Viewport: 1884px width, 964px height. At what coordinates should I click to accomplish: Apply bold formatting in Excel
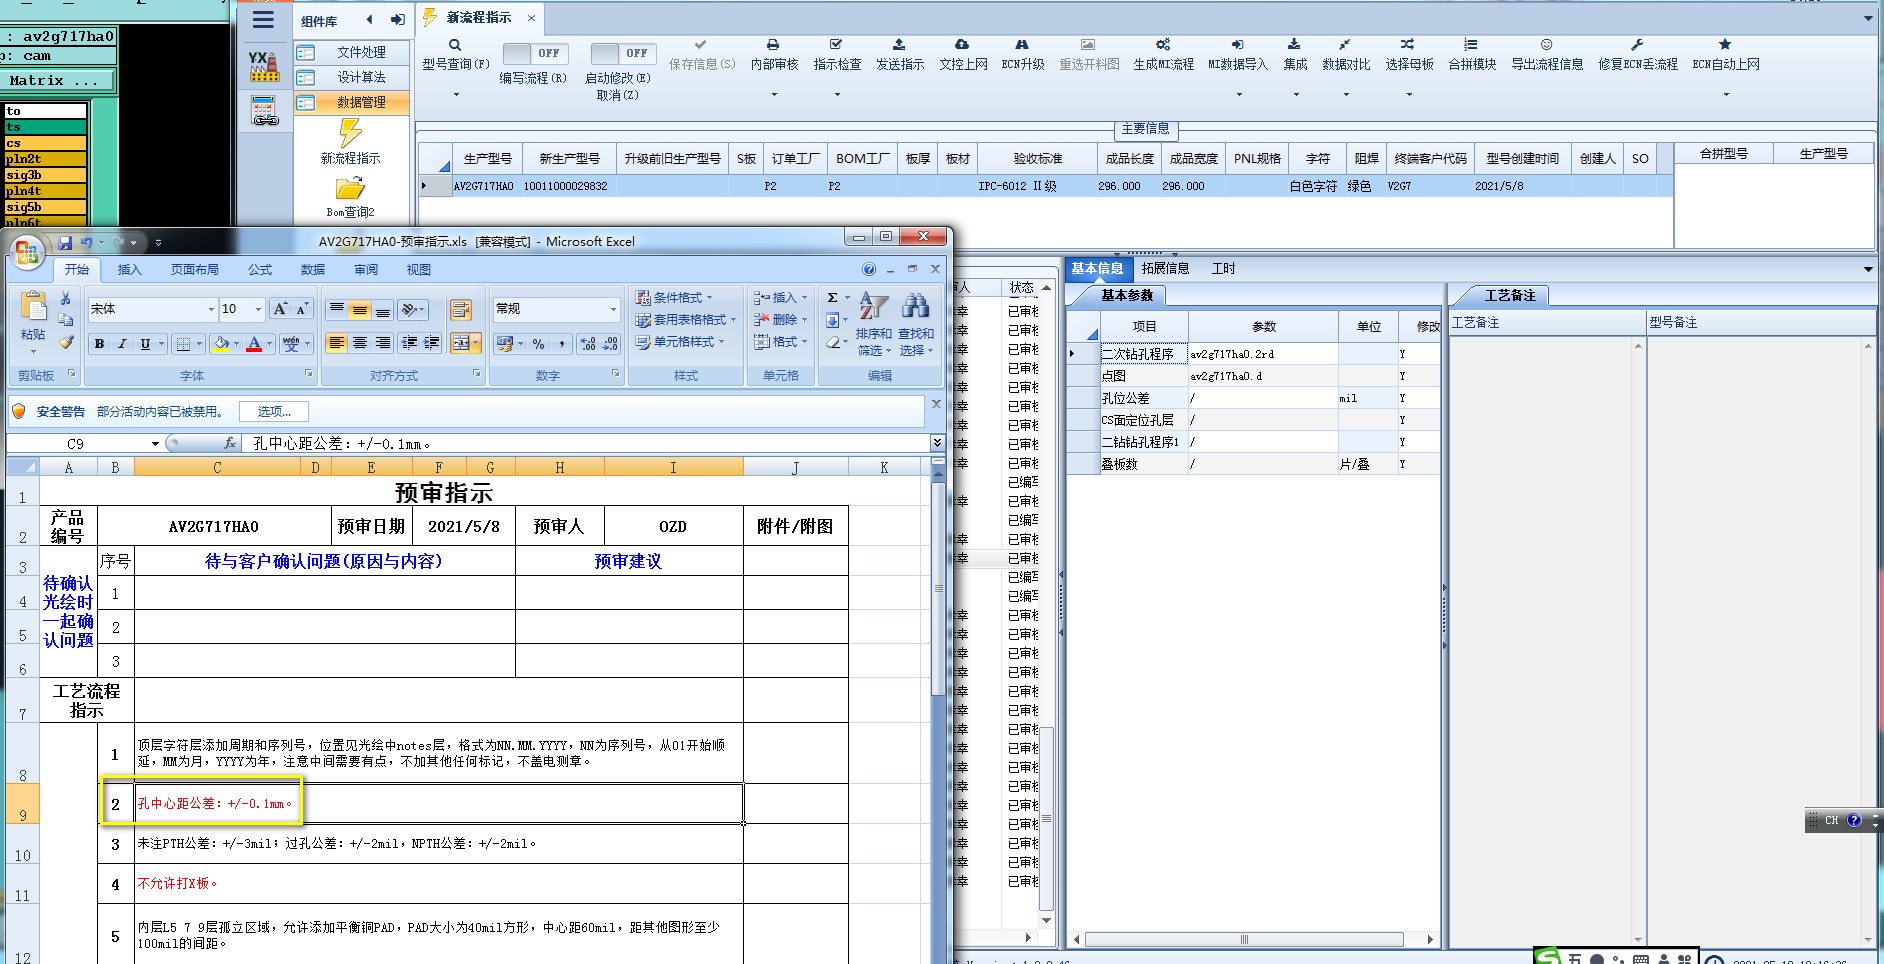click(99, 344)
